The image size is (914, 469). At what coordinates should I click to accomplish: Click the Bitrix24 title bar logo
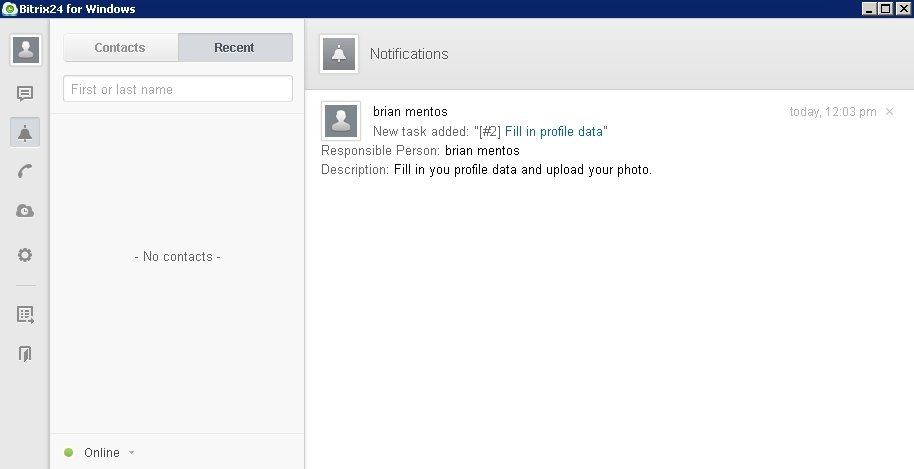[x=9, y=9]
